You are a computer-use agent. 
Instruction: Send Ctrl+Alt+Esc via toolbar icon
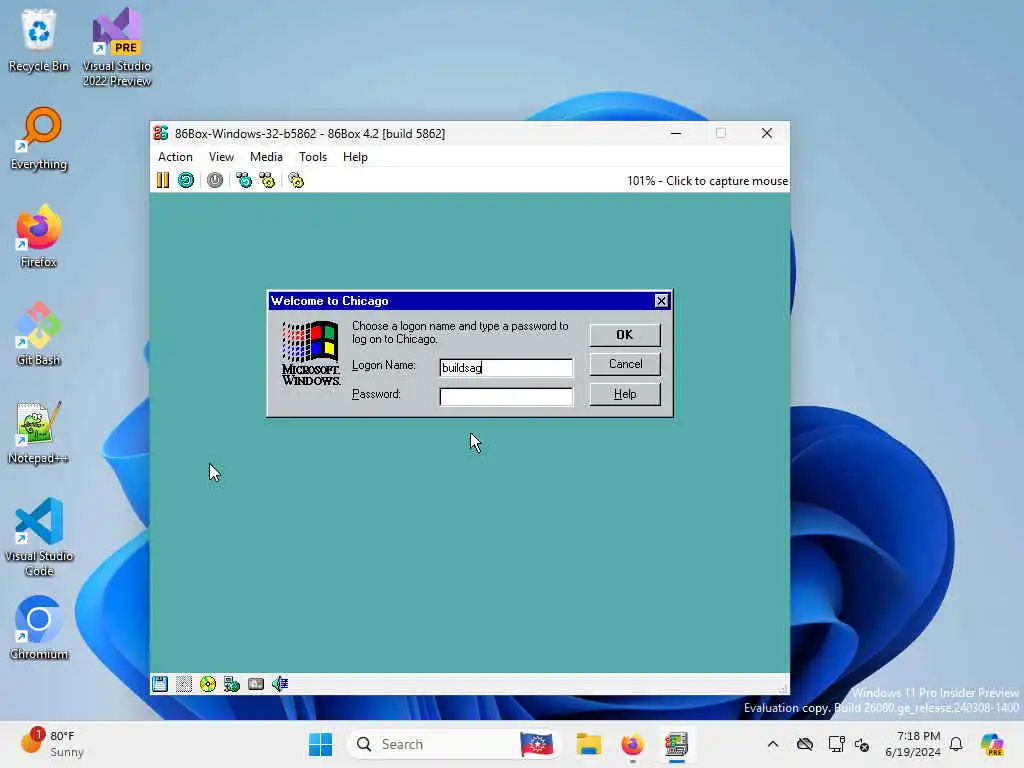[267, 180]
